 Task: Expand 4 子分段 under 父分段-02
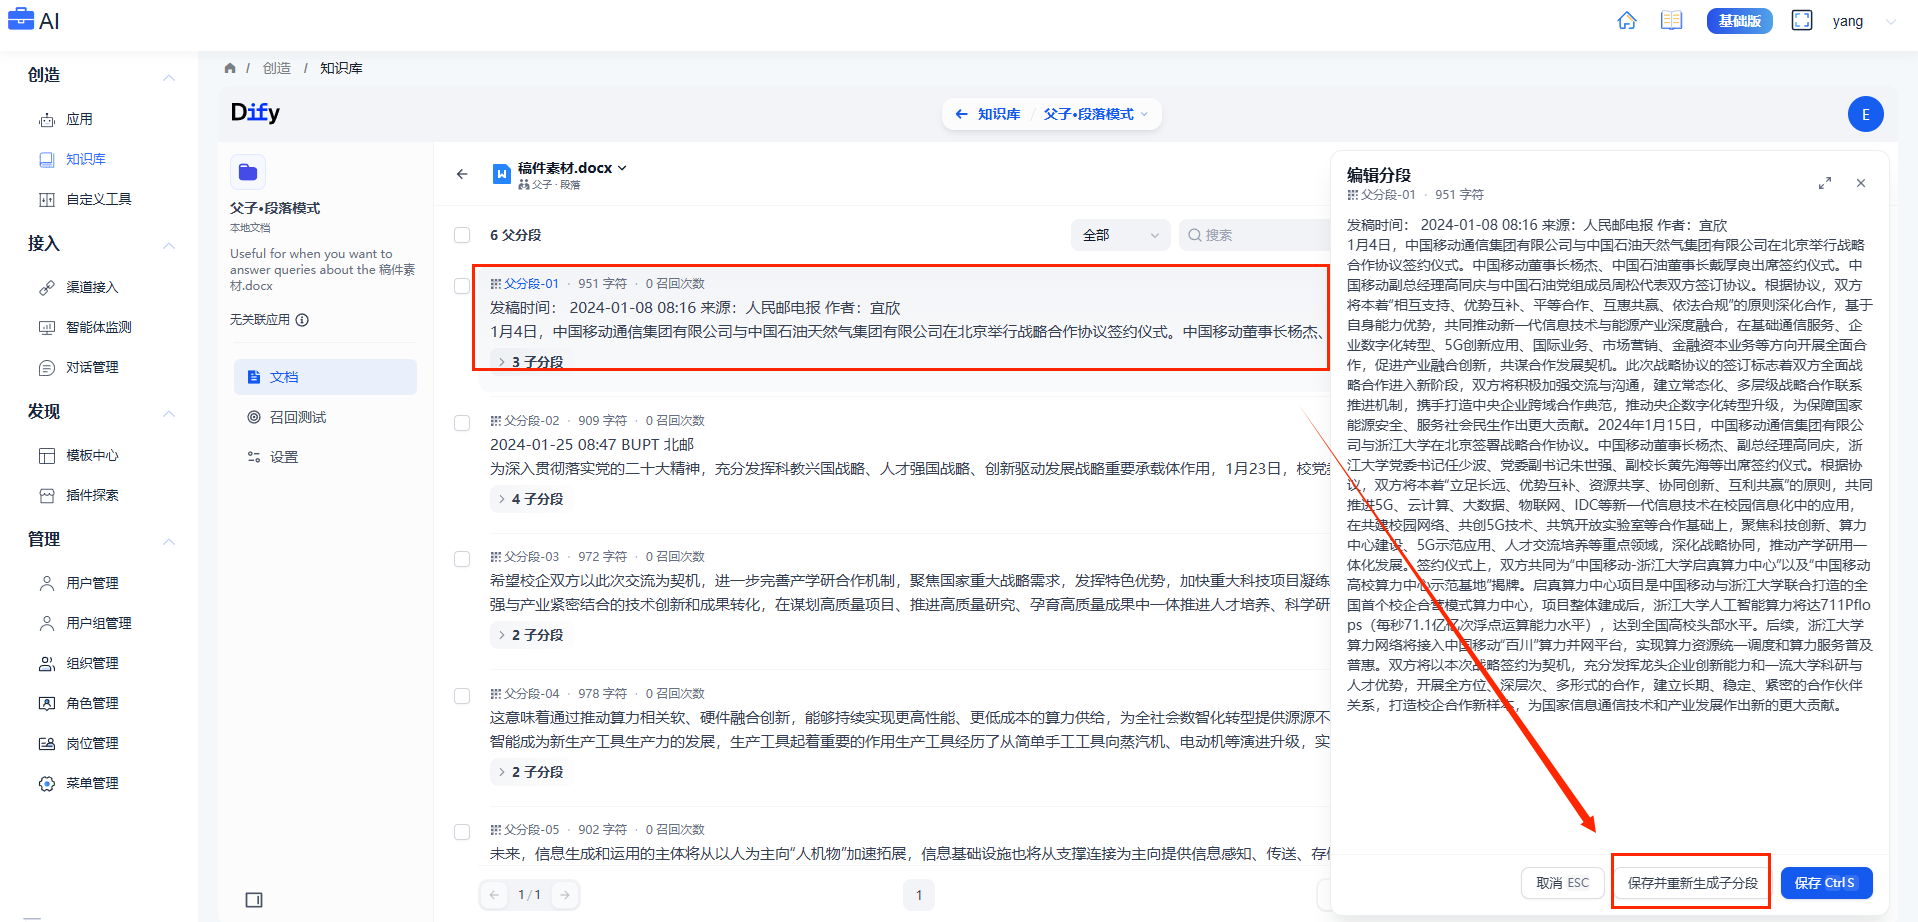[531, 498]
